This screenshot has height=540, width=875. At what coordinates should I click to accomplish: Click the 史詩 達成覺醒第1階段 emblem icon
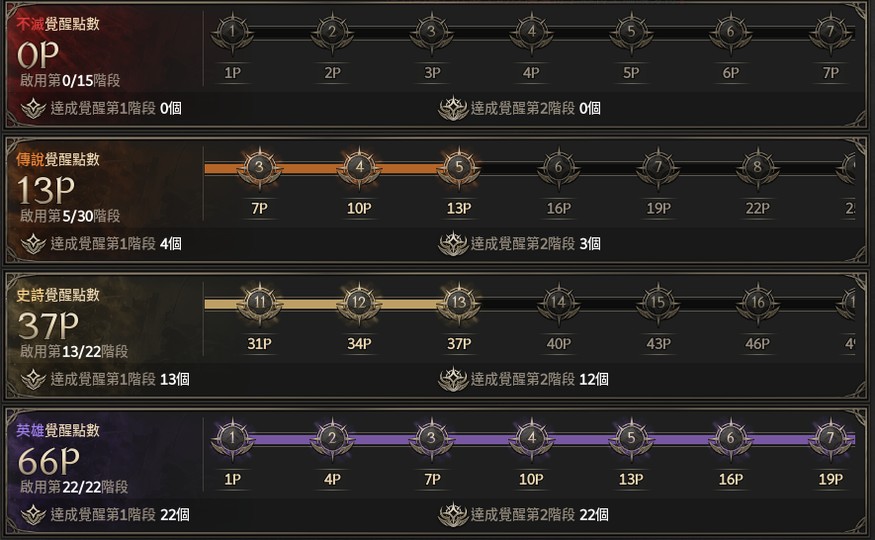coord(33,379)
